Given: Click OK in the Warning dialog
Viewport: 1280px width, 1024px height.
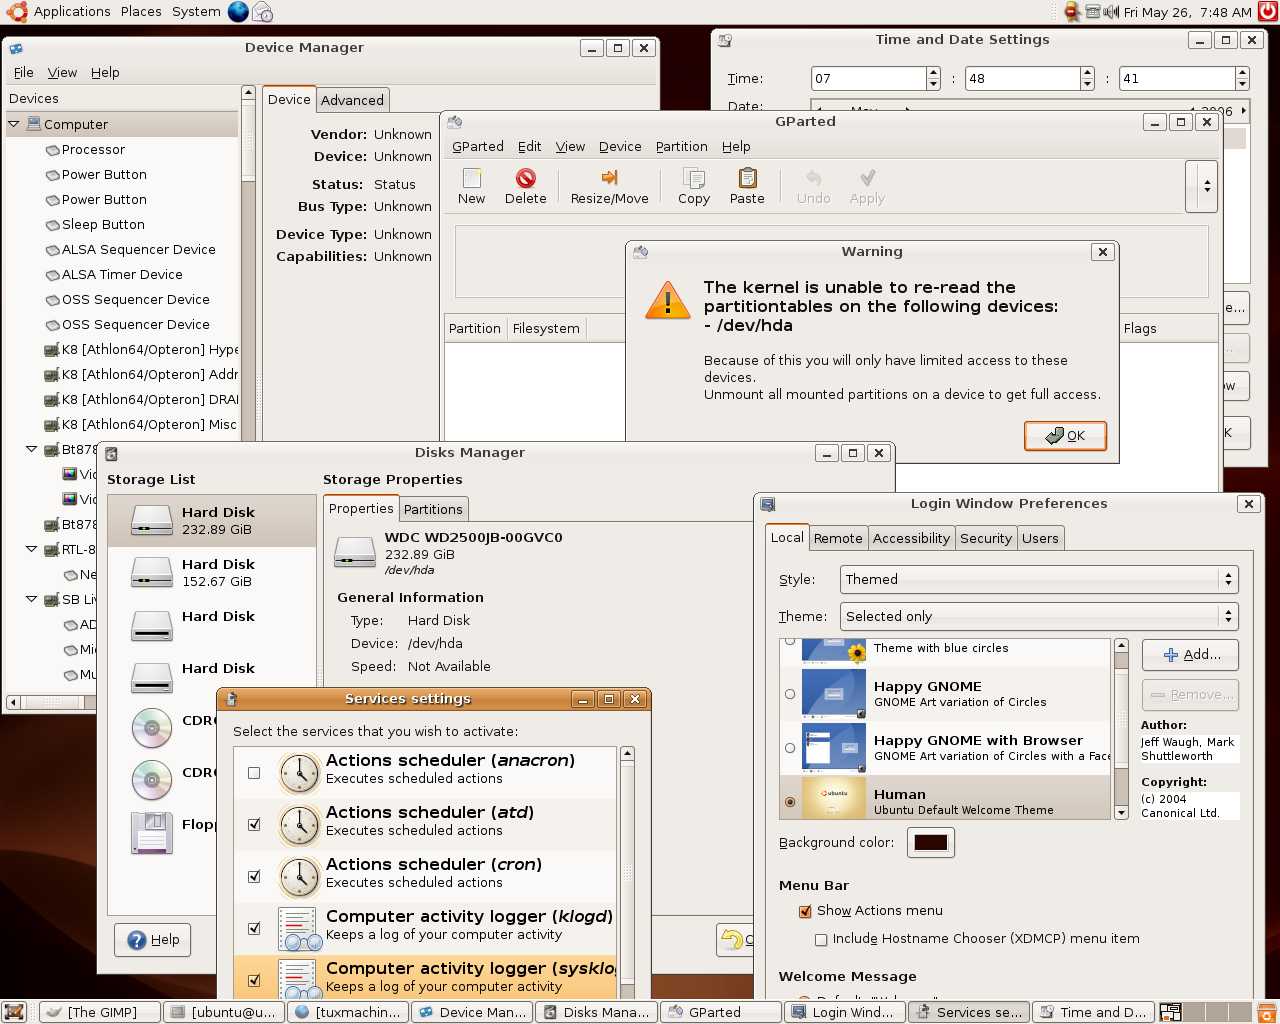Looking at the screenshot, I should tap(1065, 436).
